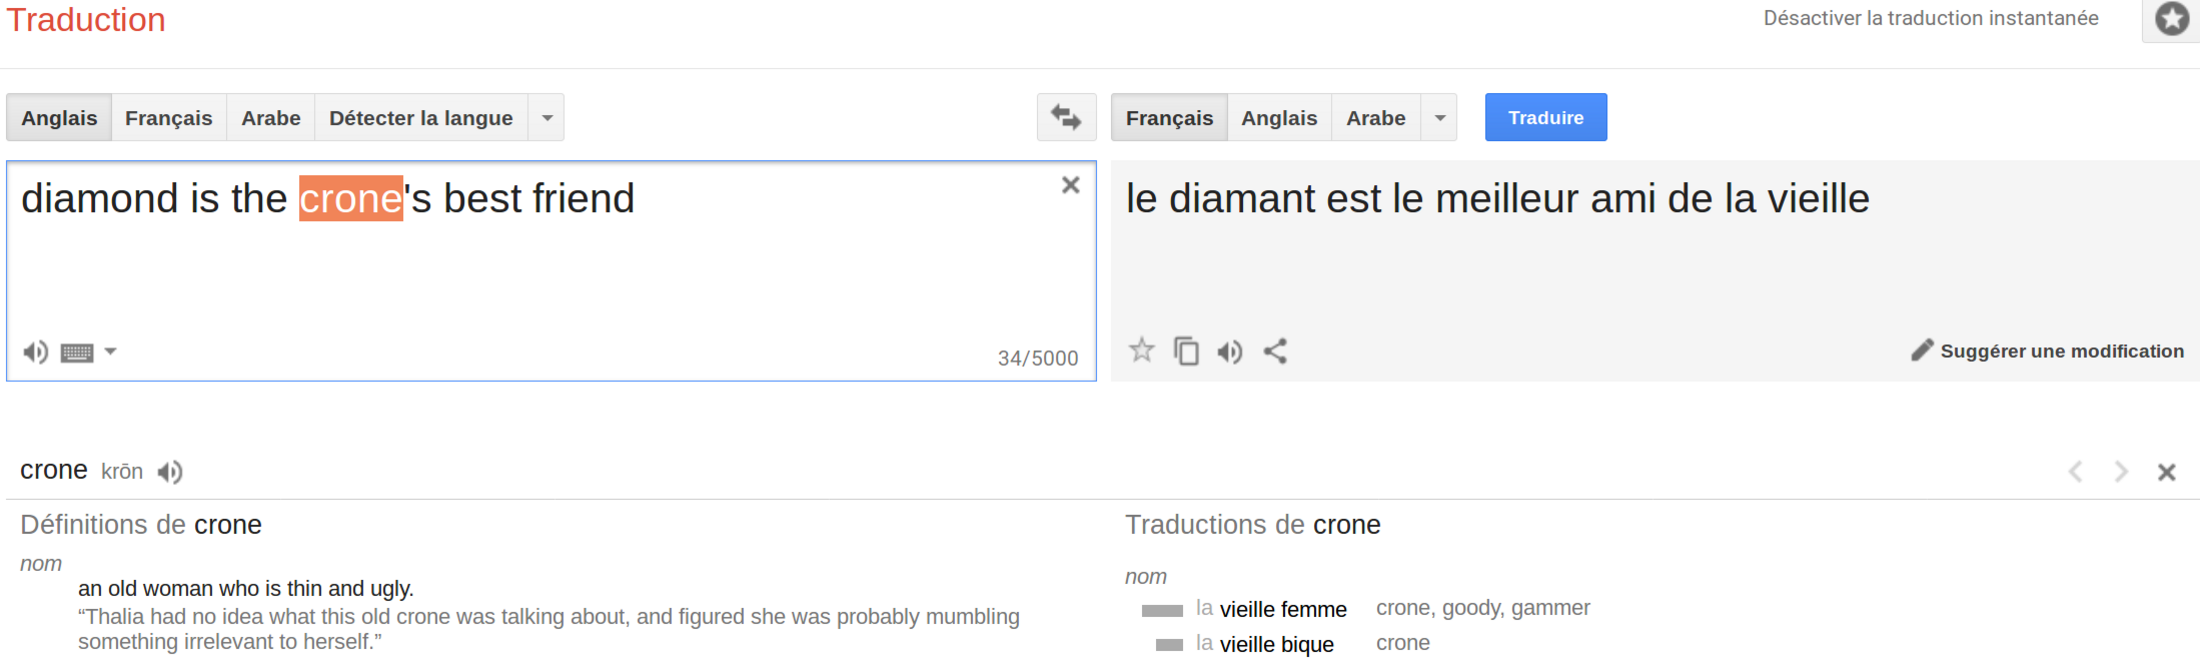Hear pronunciation of the word crone

tap(170, 472)
